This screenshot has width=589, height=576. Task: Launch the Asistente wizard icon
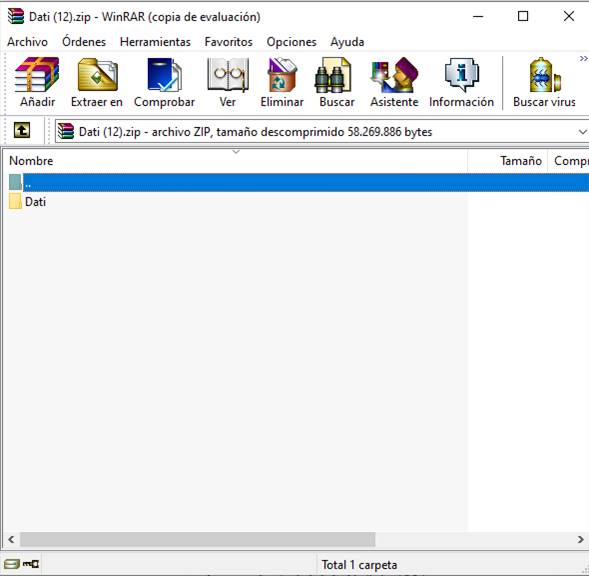click(394, 75)
